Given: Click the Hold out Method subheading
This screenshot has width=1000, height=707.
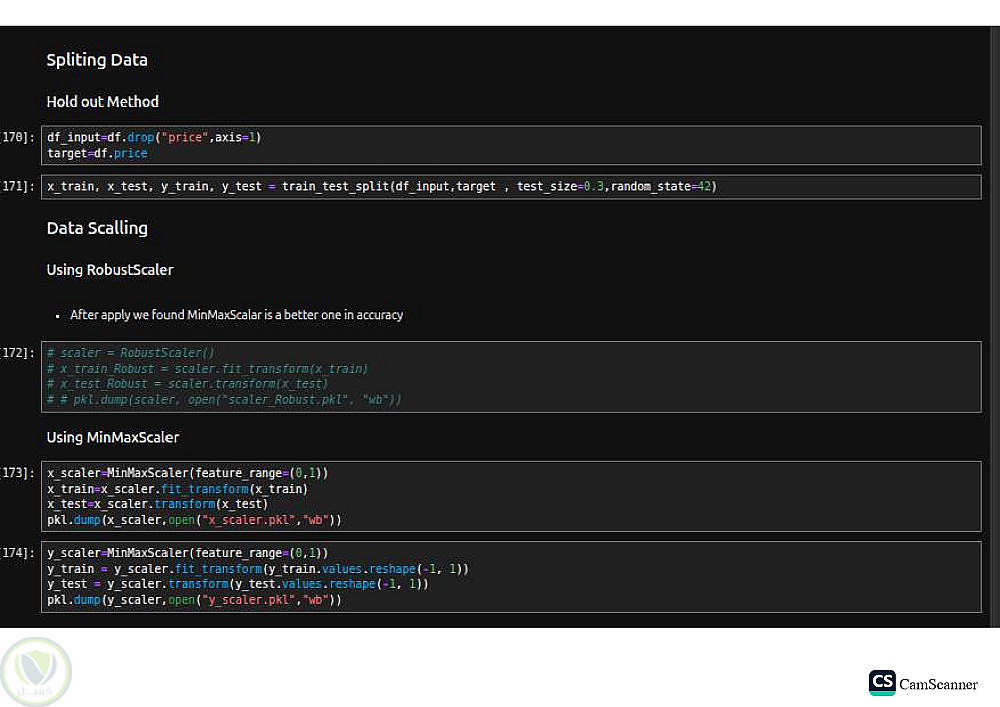Looking at the screenshot, I should pyautogui.click(x=102, y=102).
